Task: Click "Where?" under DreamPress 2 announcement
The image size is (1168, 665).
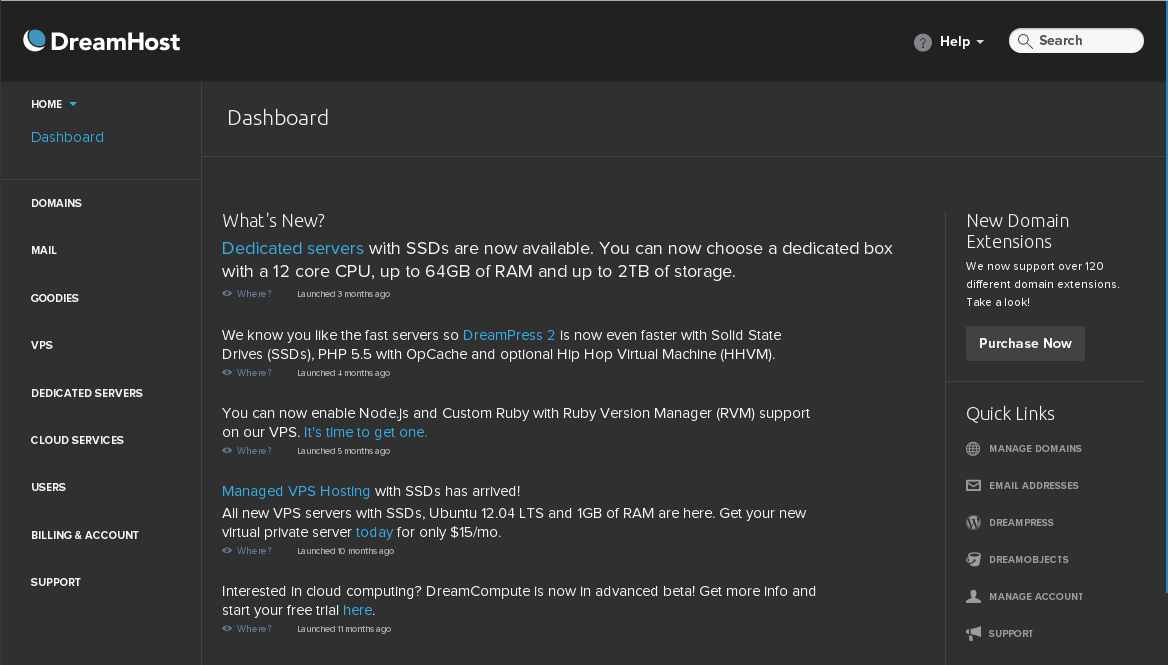Action: pyautogui.click(x=254, y=372)
